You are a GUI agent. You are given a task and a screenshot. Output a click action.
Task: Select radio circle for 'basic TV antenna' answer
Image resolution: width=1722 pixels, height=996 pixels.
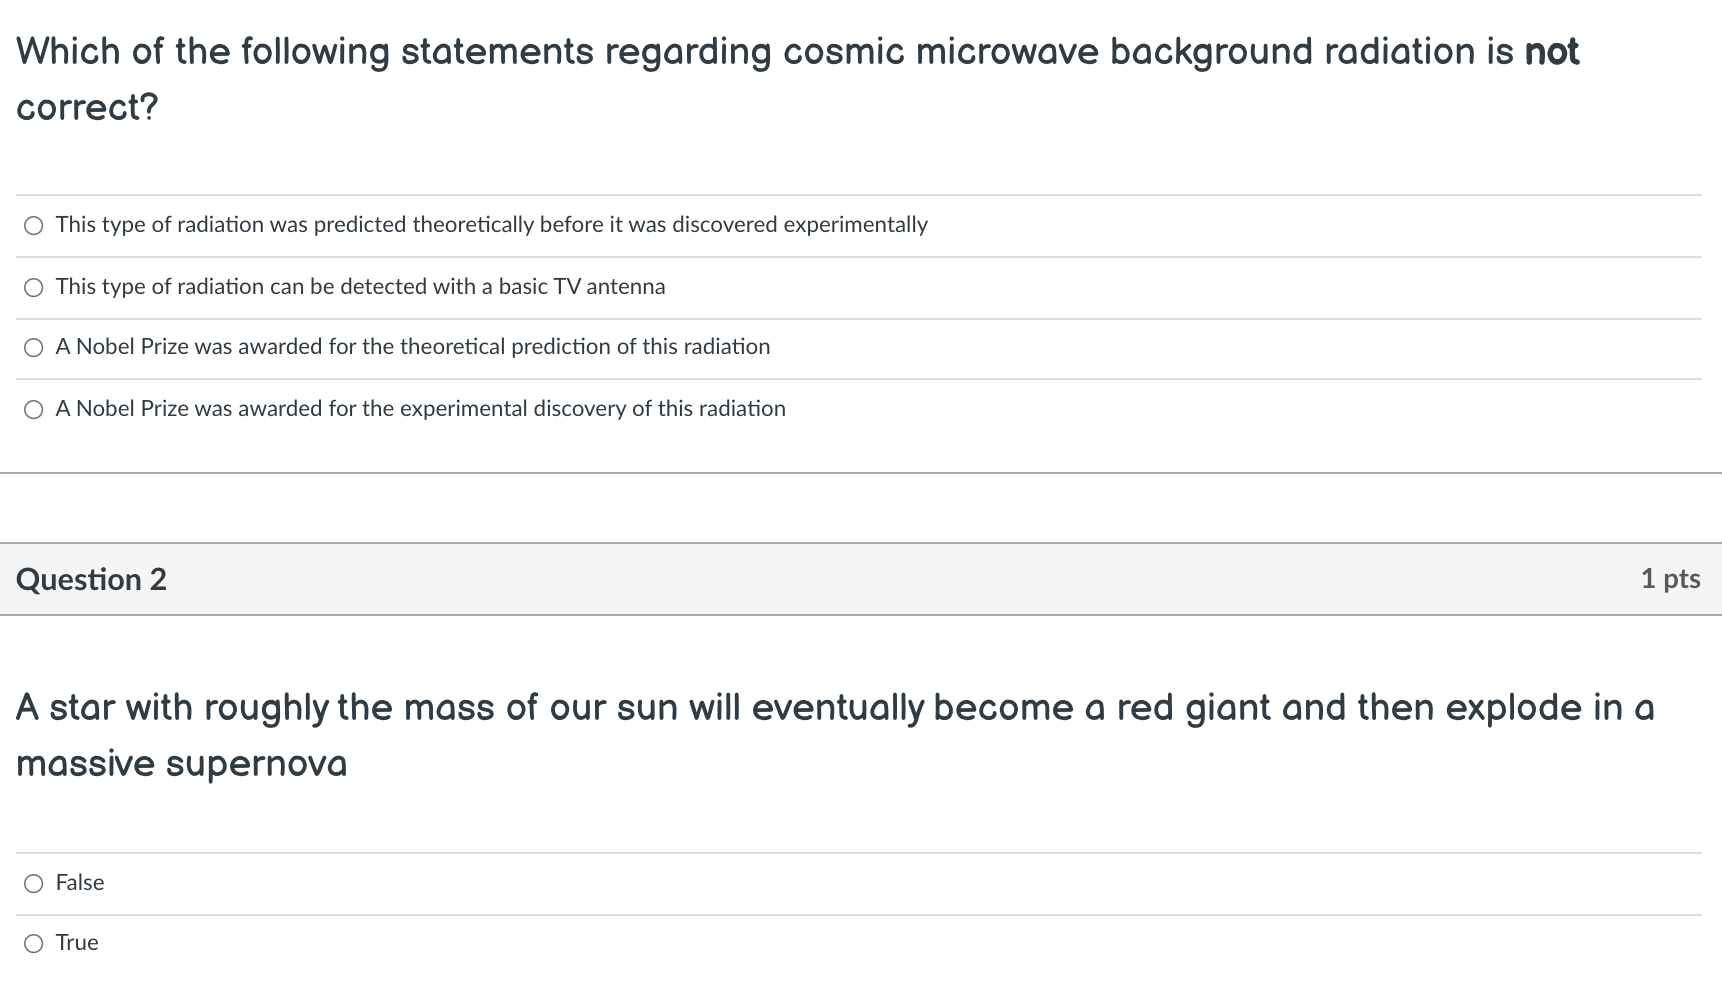click(34, 288)
